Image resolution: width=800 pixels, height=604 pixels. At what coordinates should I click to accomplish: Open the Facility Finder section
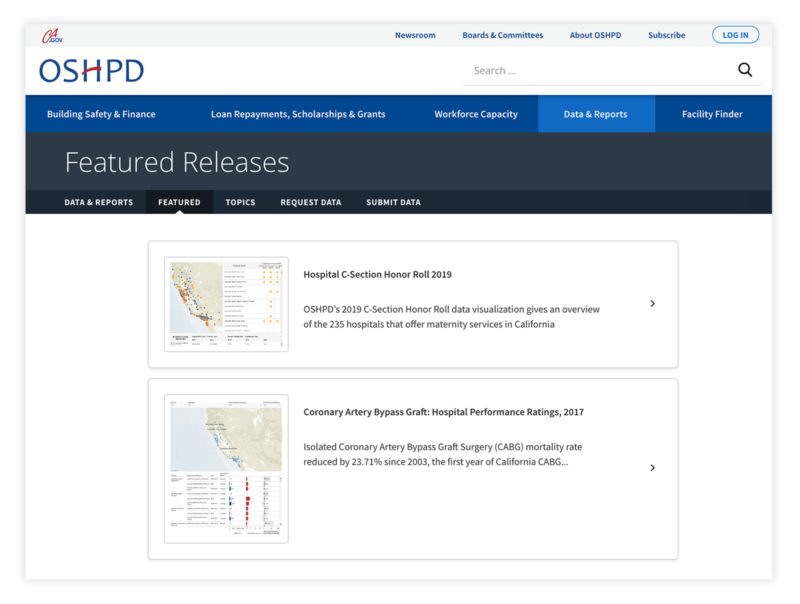coord(712,114)
